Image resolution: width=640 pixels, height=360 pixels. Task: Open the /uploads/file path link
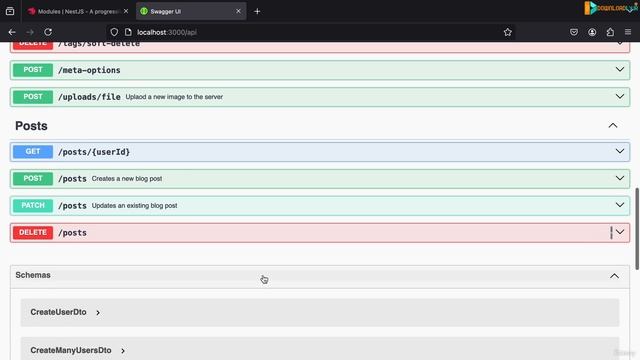89,97
